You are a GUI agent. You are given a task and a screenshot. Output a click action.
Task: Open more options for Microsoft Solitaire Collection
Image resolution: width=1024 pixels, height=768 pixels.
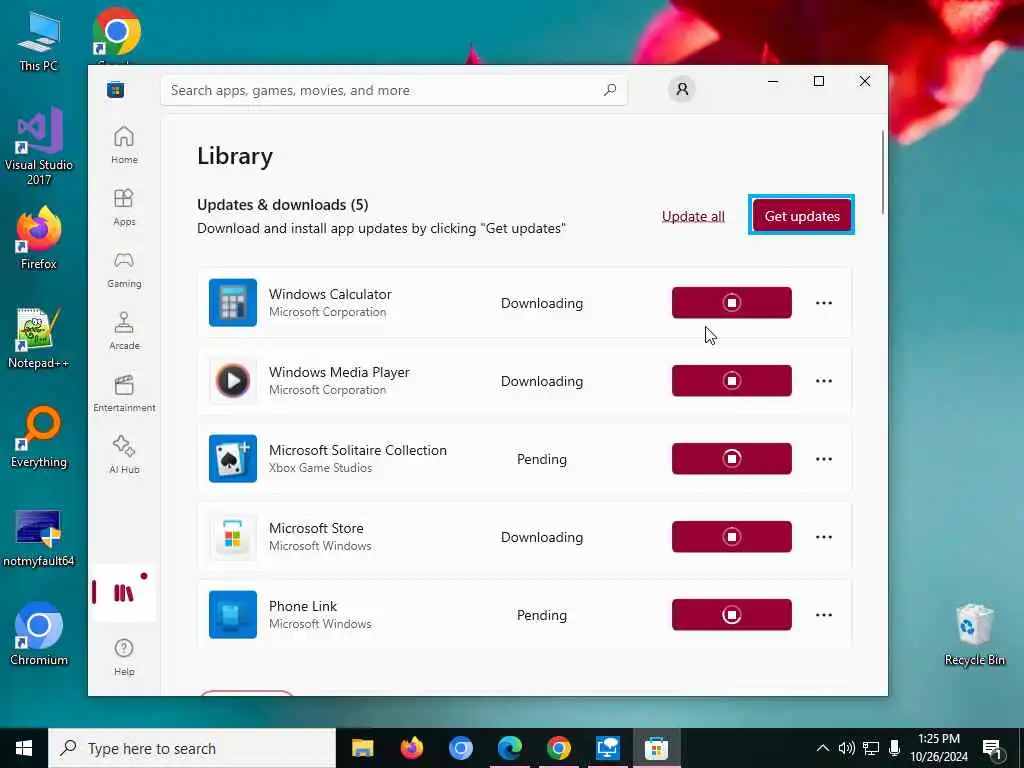(x=824, y=459)
